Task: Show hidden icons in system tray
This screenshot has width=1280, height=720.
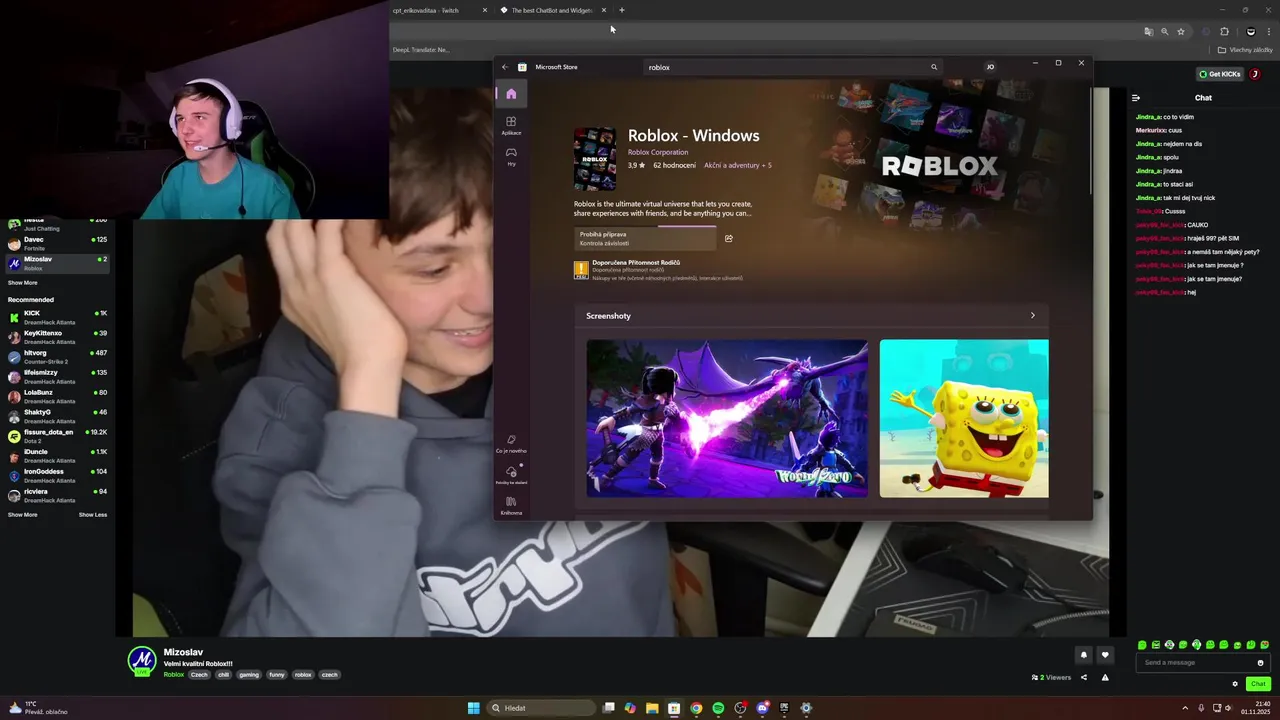Action: (1186, 708)
